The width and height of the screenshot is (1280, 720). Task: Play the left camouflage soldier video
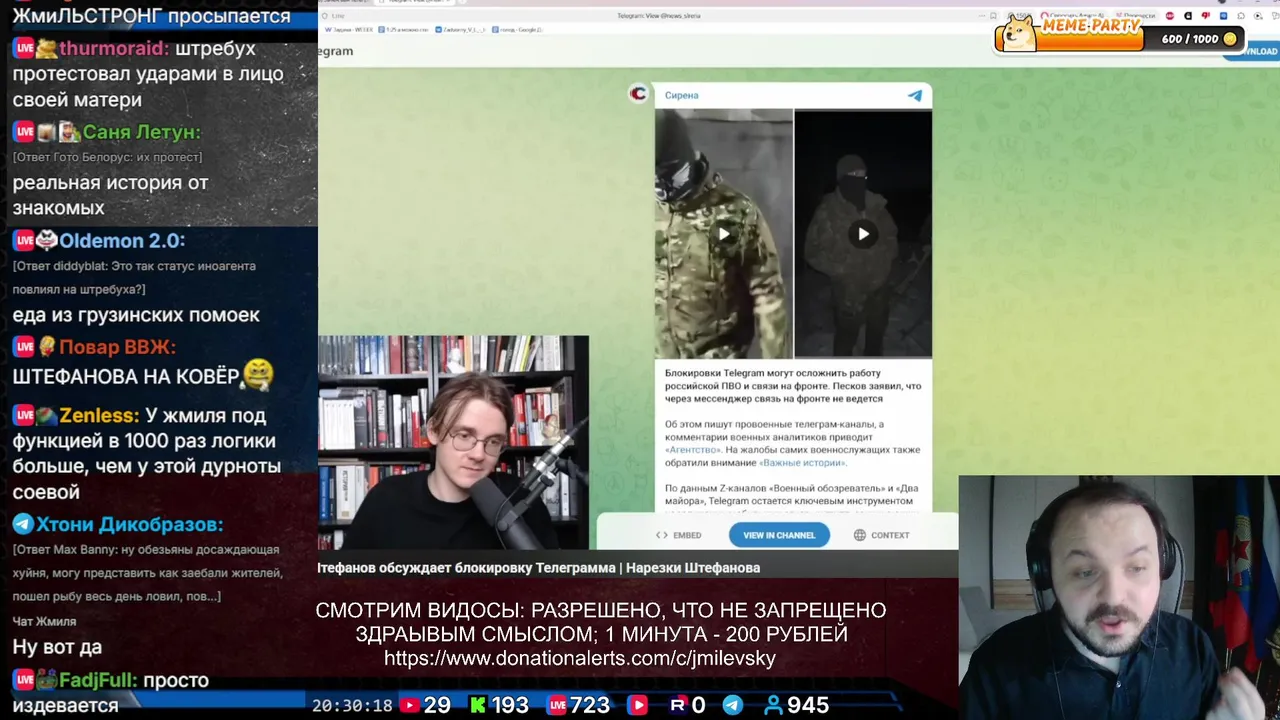pyautogui.click(x=723, y=234)
